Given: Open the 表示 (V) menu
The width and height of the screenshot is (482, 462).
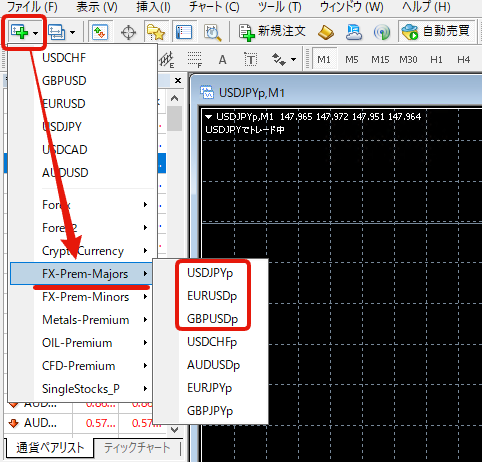Looking at the screenshot, I should coord(97,7).
